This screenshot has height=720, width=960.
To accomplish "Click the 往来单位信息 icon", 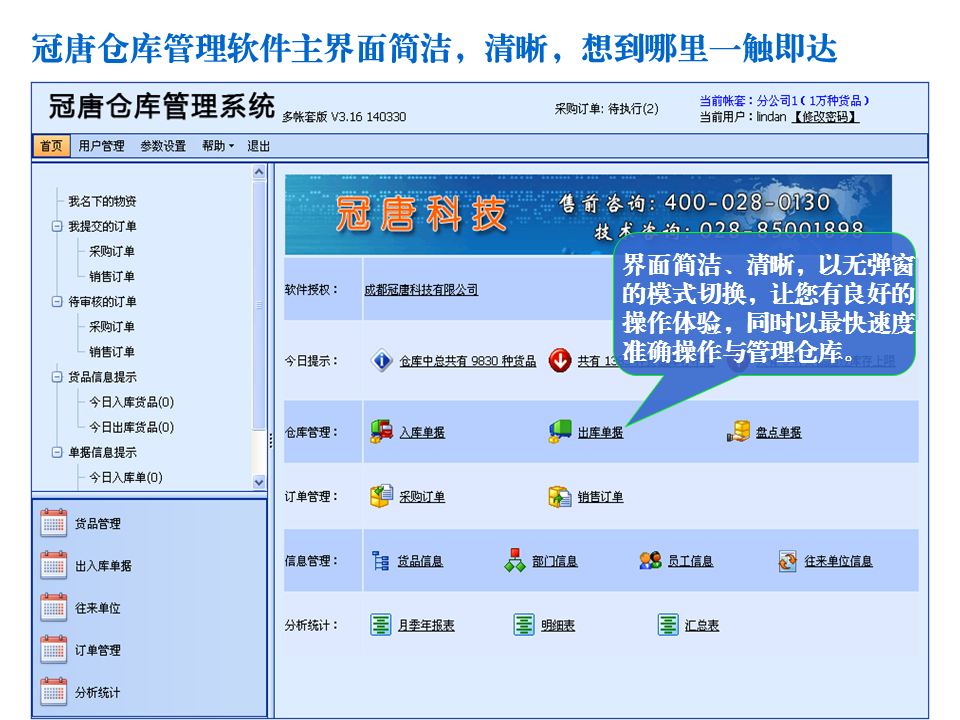I will click(x=787, y=560).
